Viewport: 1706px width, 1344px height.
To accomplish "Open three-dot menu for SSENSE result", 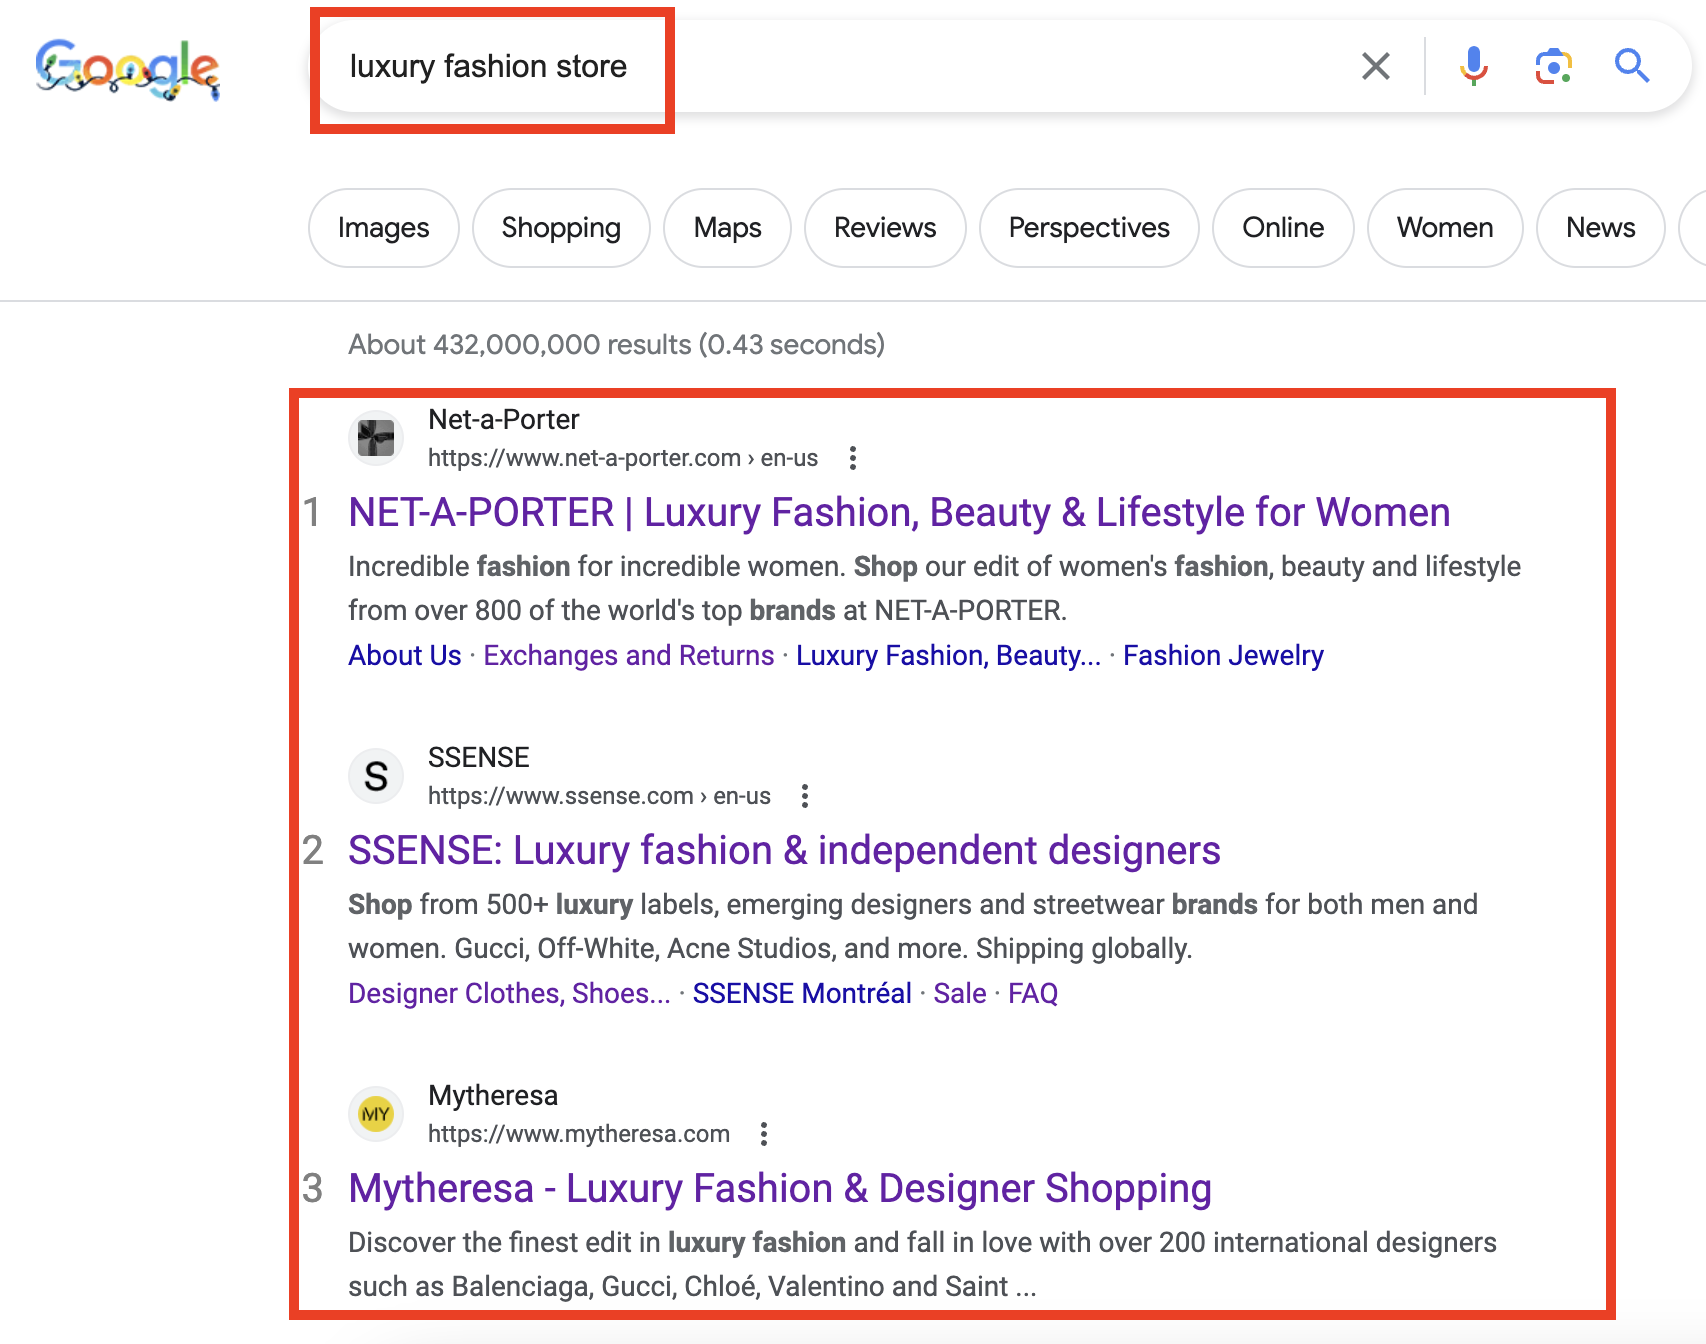I will (x=805, y=796).
